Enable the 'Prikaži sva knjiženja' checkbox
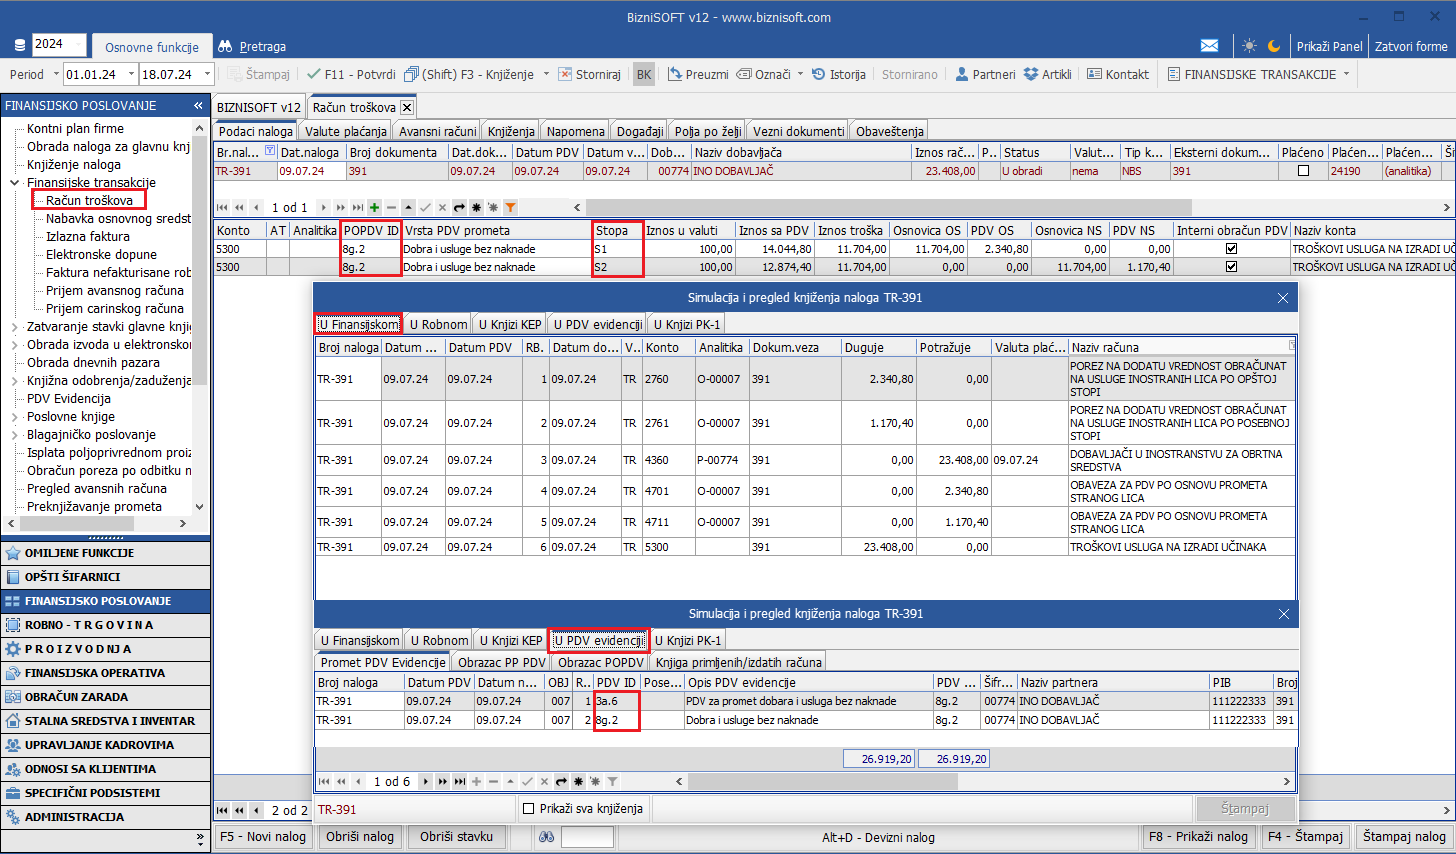1456x854 pixels. [529, 808]
